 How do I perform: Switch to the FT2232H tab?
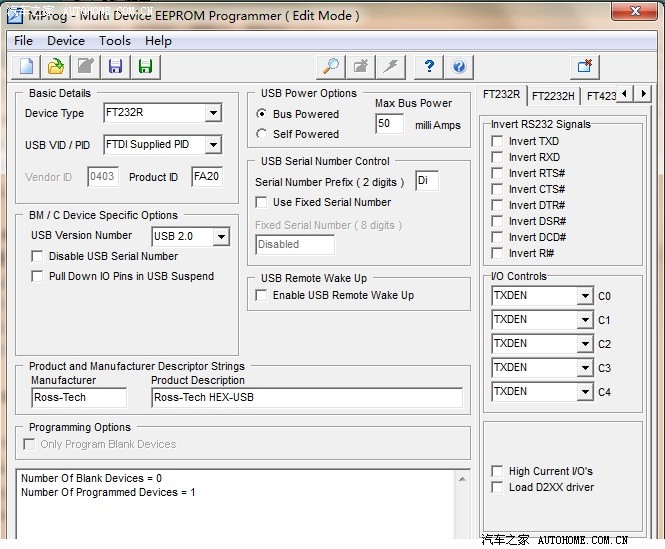552,96
